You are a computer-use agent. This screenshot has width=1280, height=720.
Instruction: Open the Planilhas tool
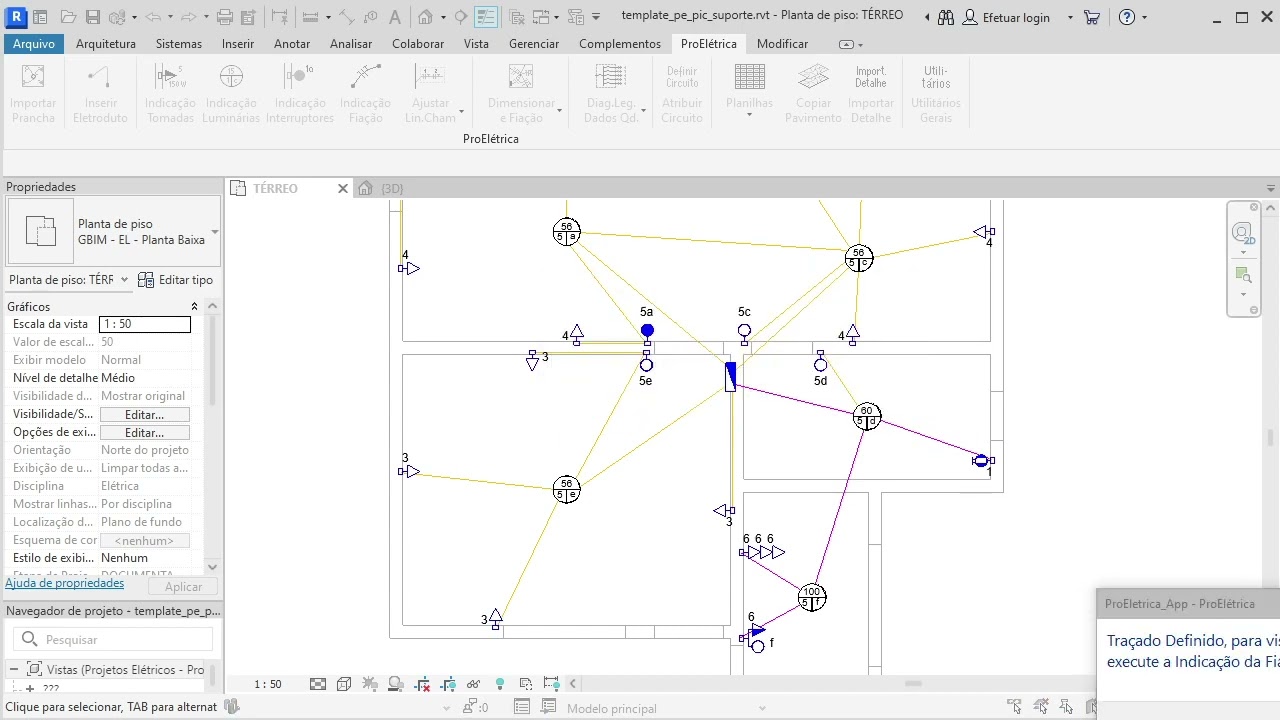pyautogui.click(x=749, y=93)
